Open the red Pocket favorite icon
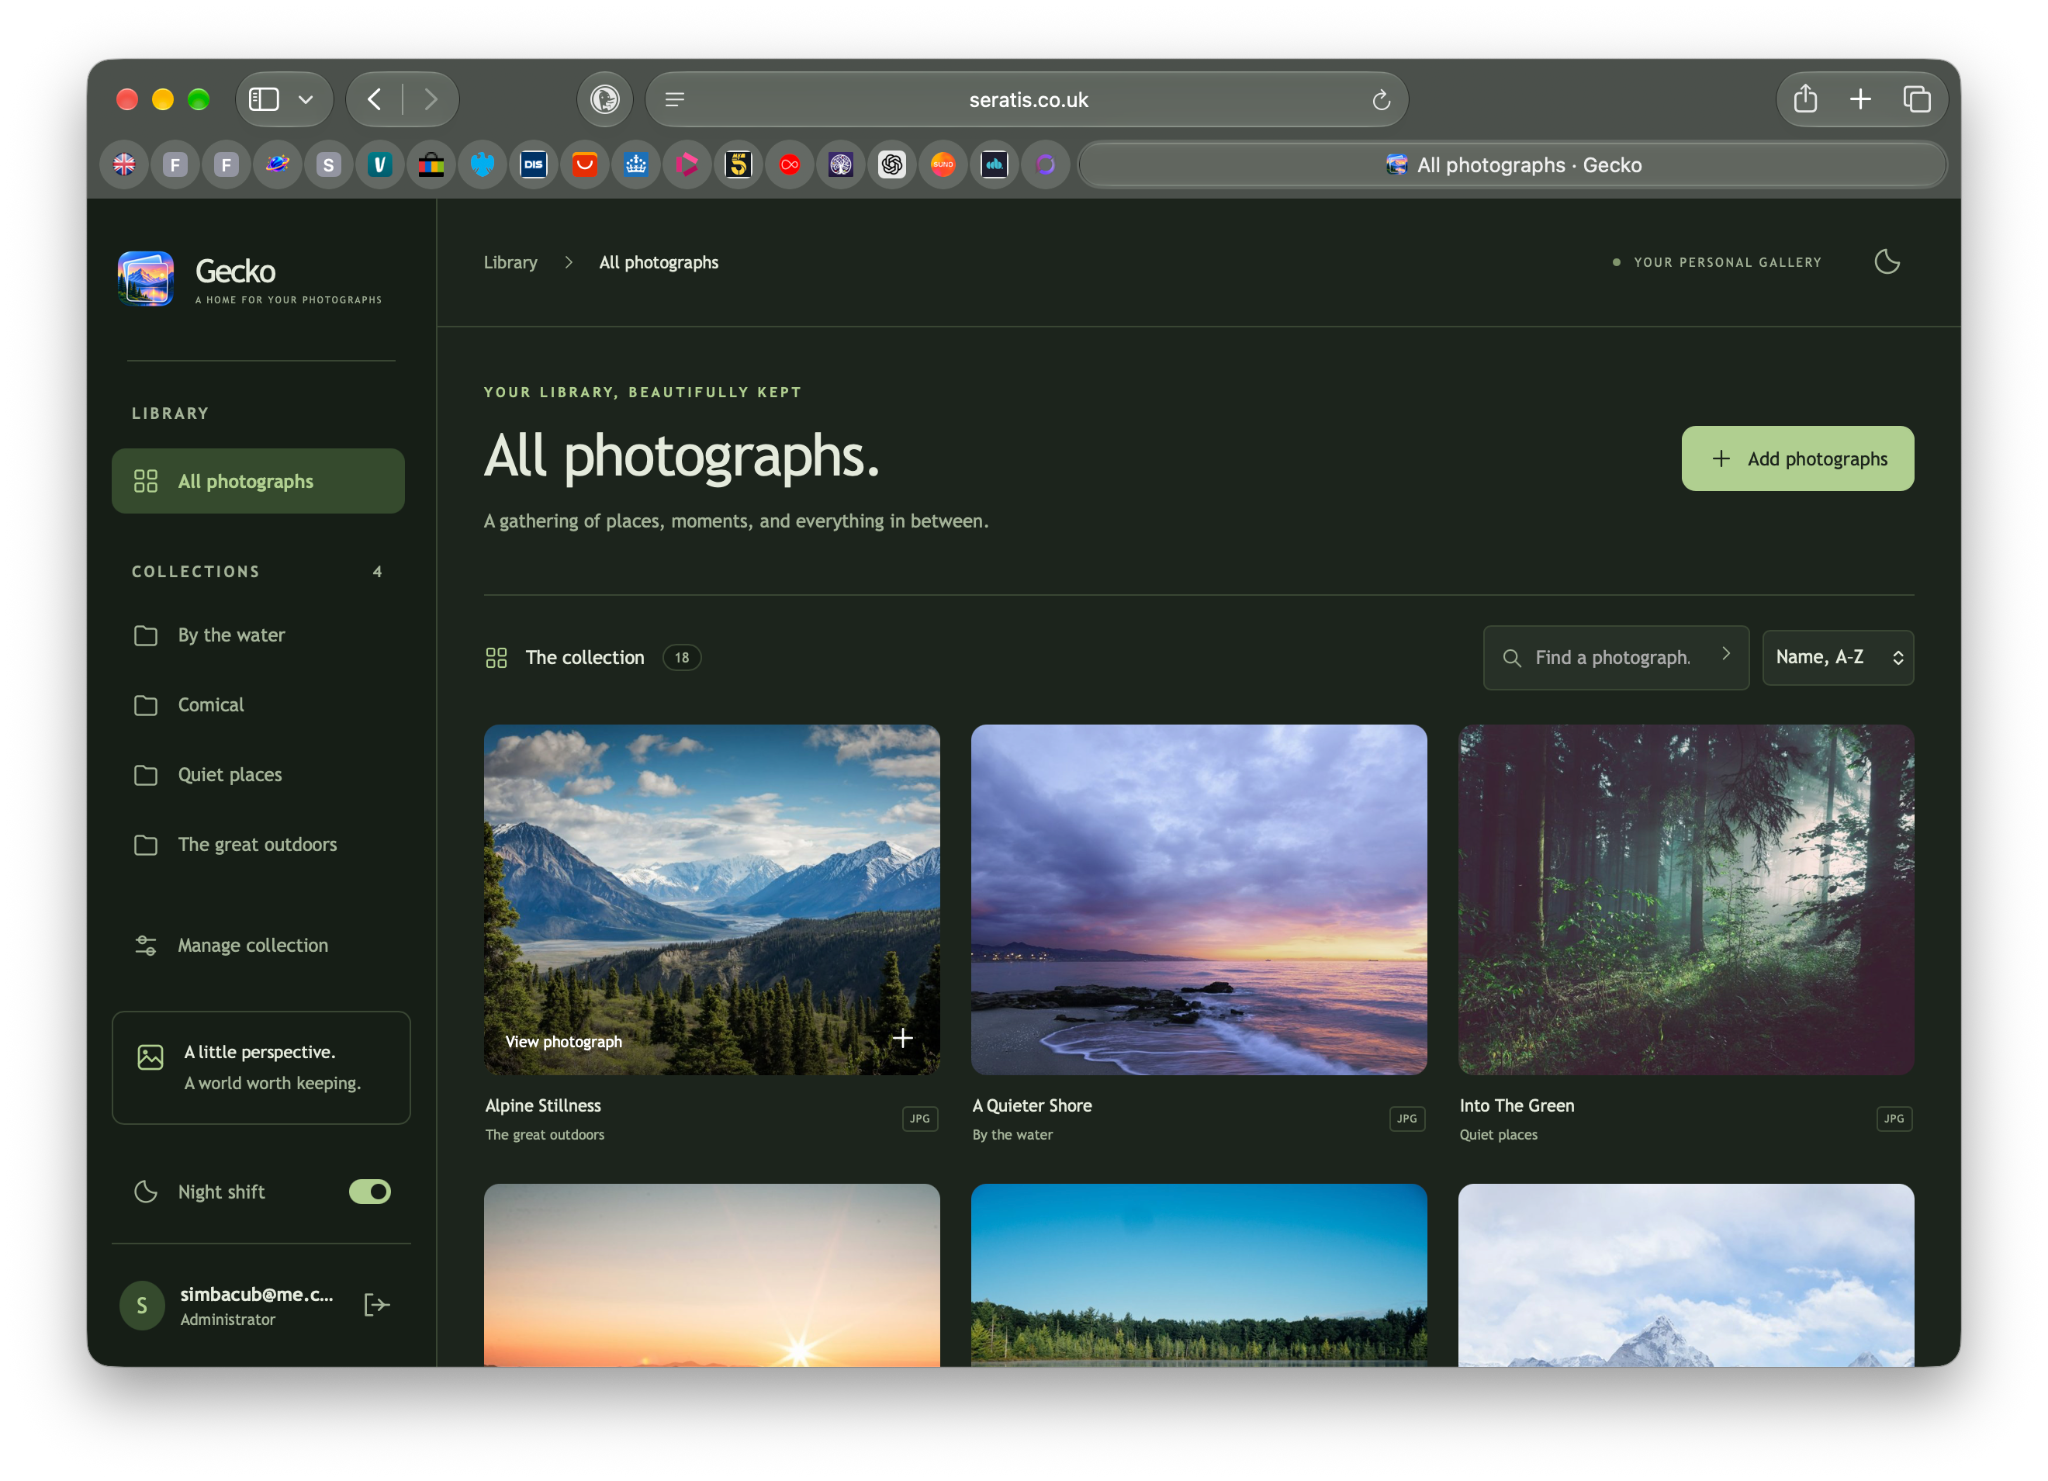This screenshot has height=1481, width=2048. coord(585,165)
